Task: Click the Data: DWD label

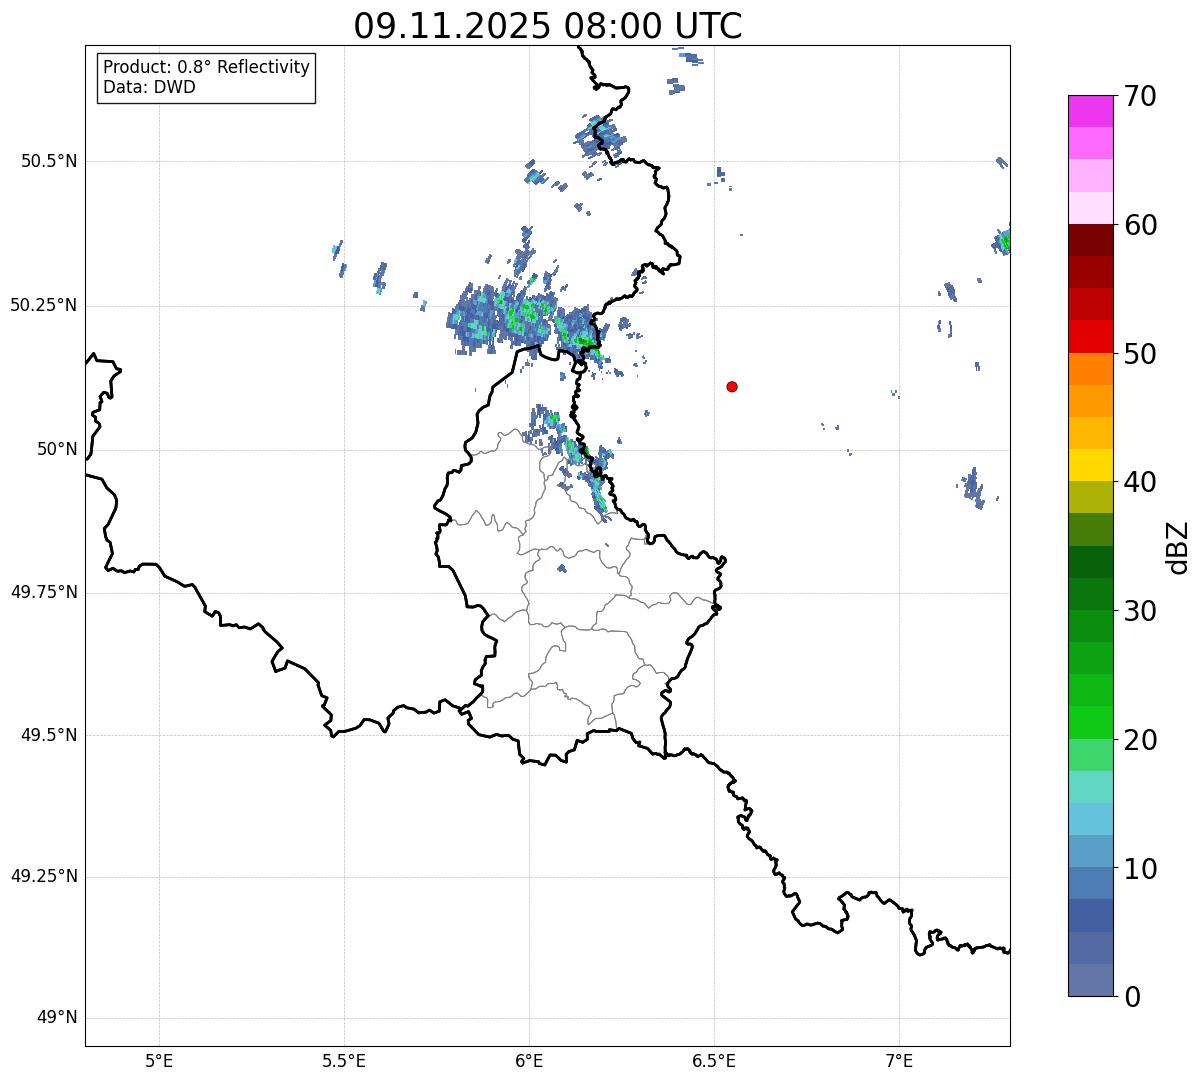Action: pyautogui.click(x=149, y=87)
